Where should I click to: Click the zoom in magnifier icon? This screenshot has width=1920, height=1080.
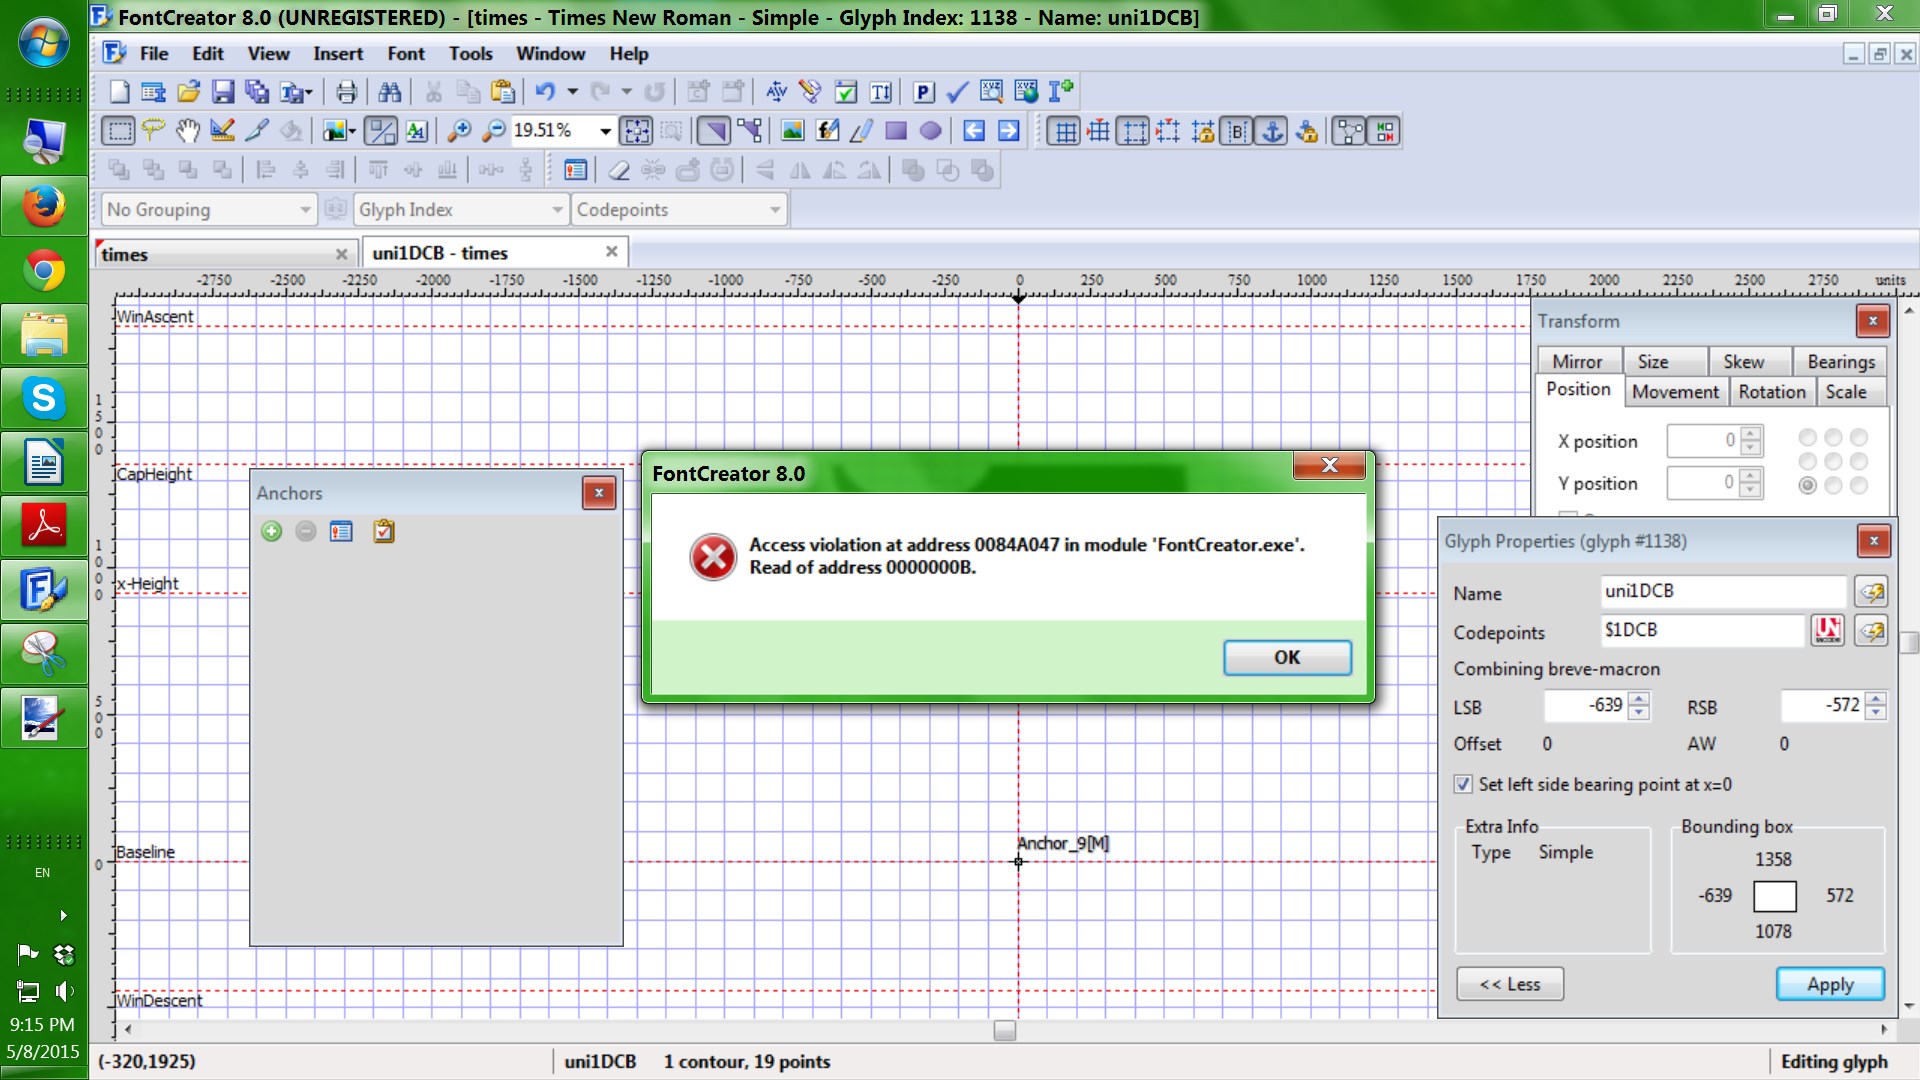459,131
